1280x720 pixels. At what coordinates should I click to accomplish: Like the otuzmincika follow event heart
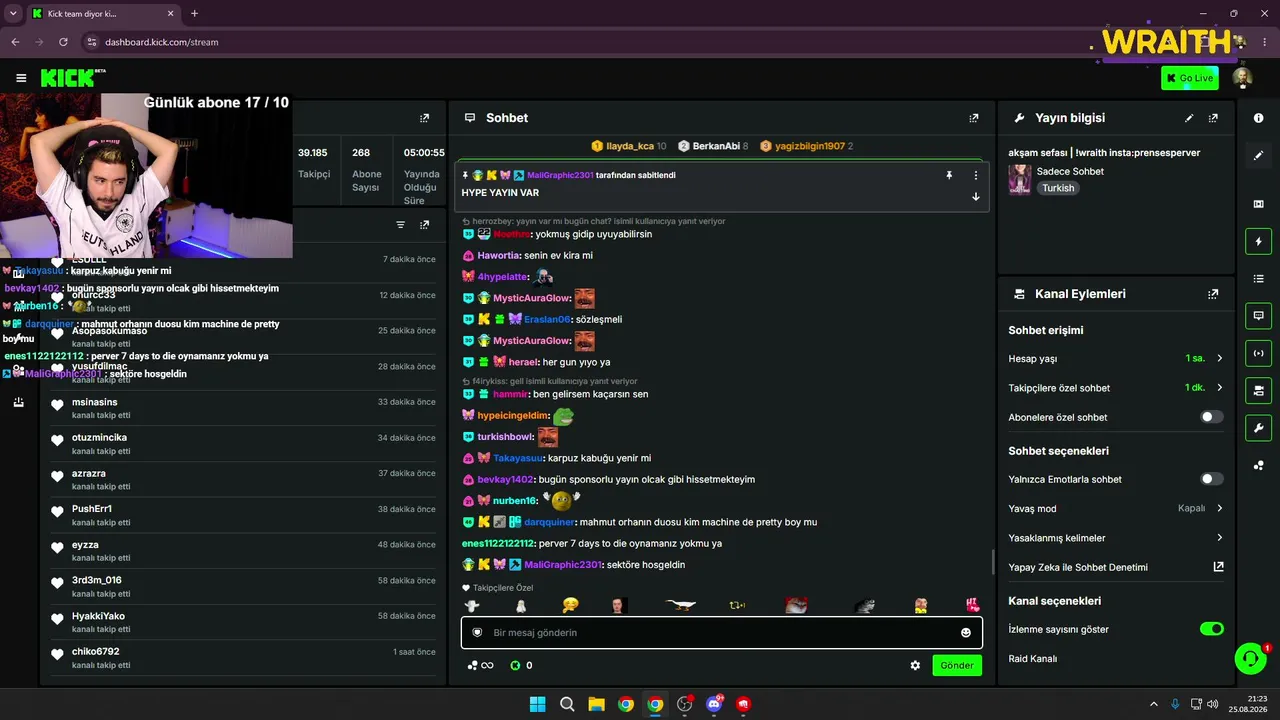[58, 442]
